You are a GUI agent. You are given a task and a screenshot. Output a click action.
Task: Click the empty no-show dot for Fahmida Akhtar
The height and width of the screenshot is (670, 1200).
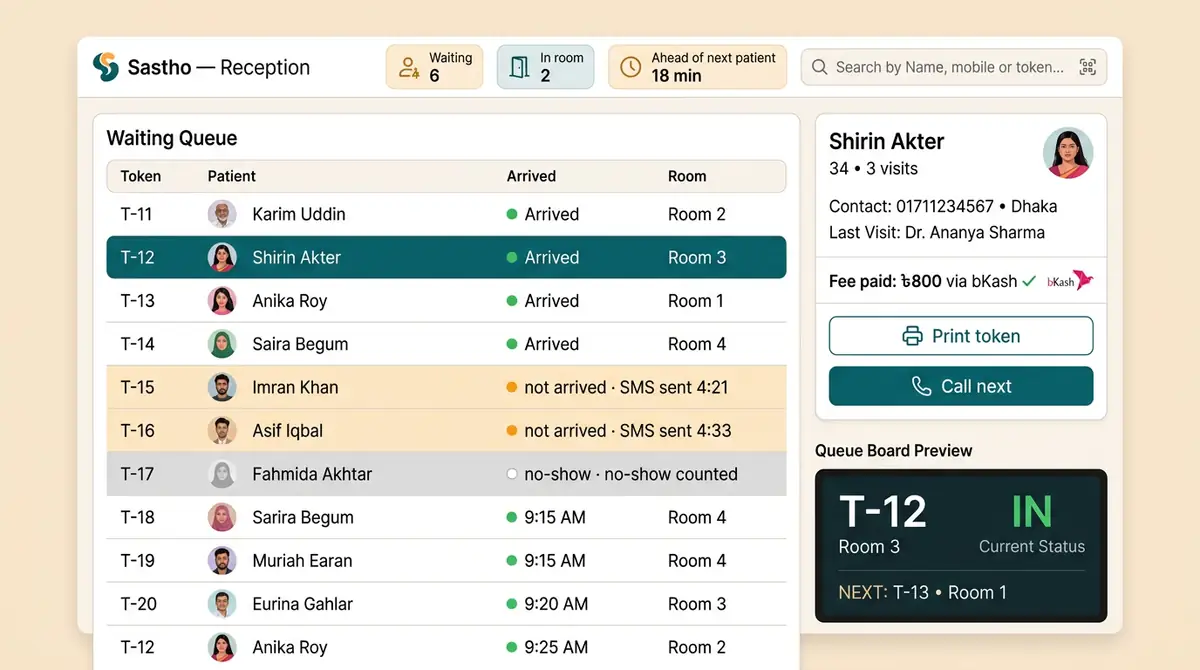[512, 474]
